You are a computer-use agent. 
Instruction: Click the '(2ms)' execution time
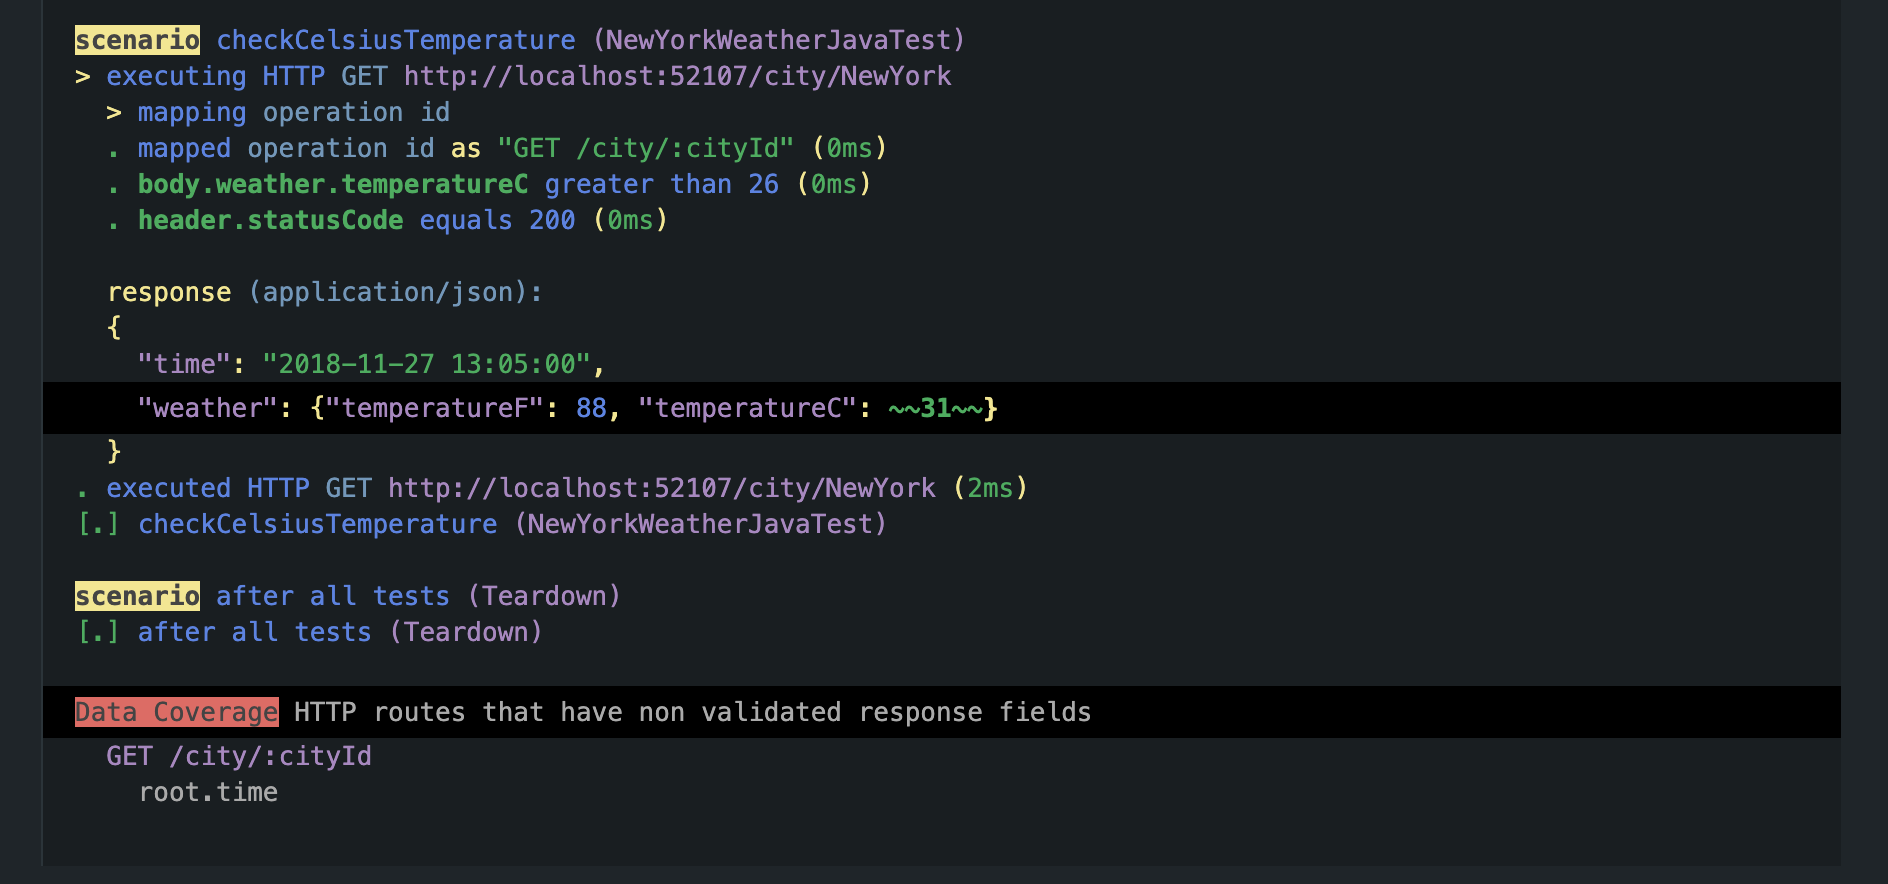990,488
